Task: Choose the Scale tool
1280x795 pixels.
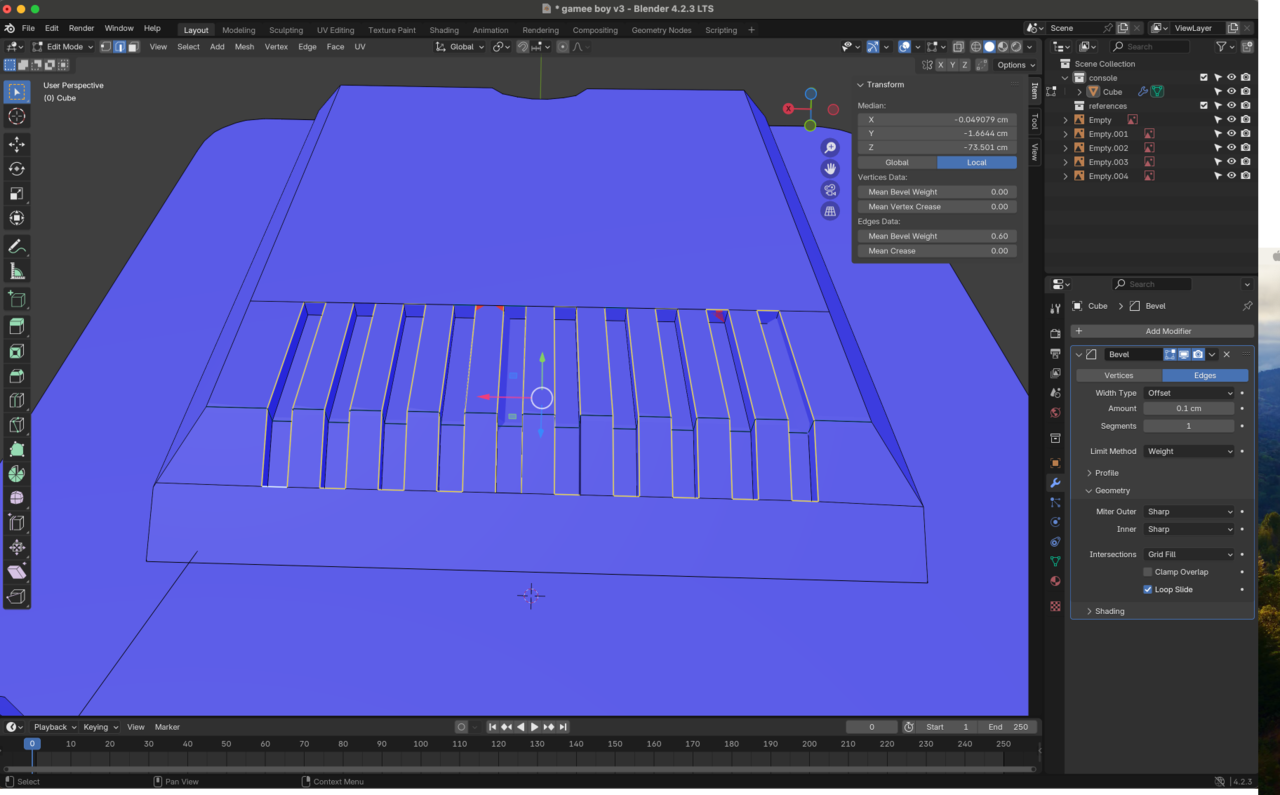Action: [17, 194]
